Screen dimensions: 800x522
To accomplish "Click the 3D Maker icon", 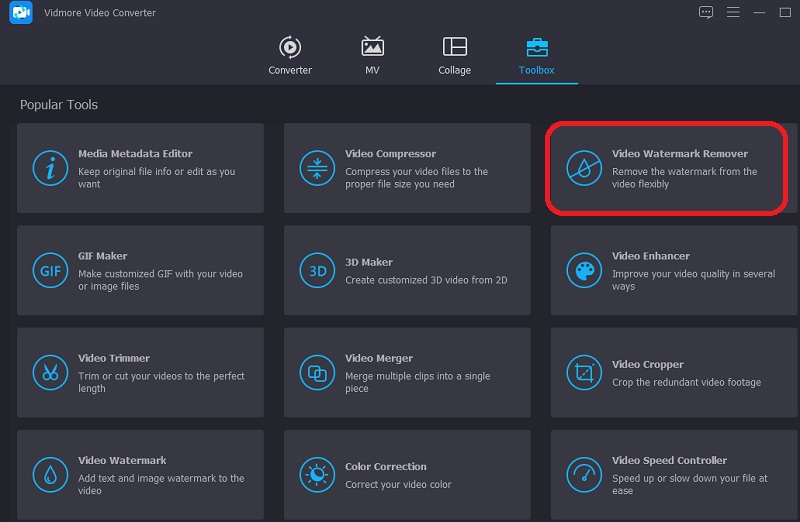I will pyautogui.click(x=317, y=271).
